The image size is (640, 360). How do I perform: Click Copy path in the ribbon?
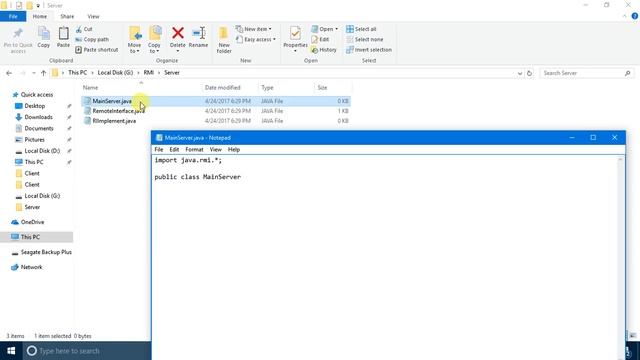tap(92, 39)
